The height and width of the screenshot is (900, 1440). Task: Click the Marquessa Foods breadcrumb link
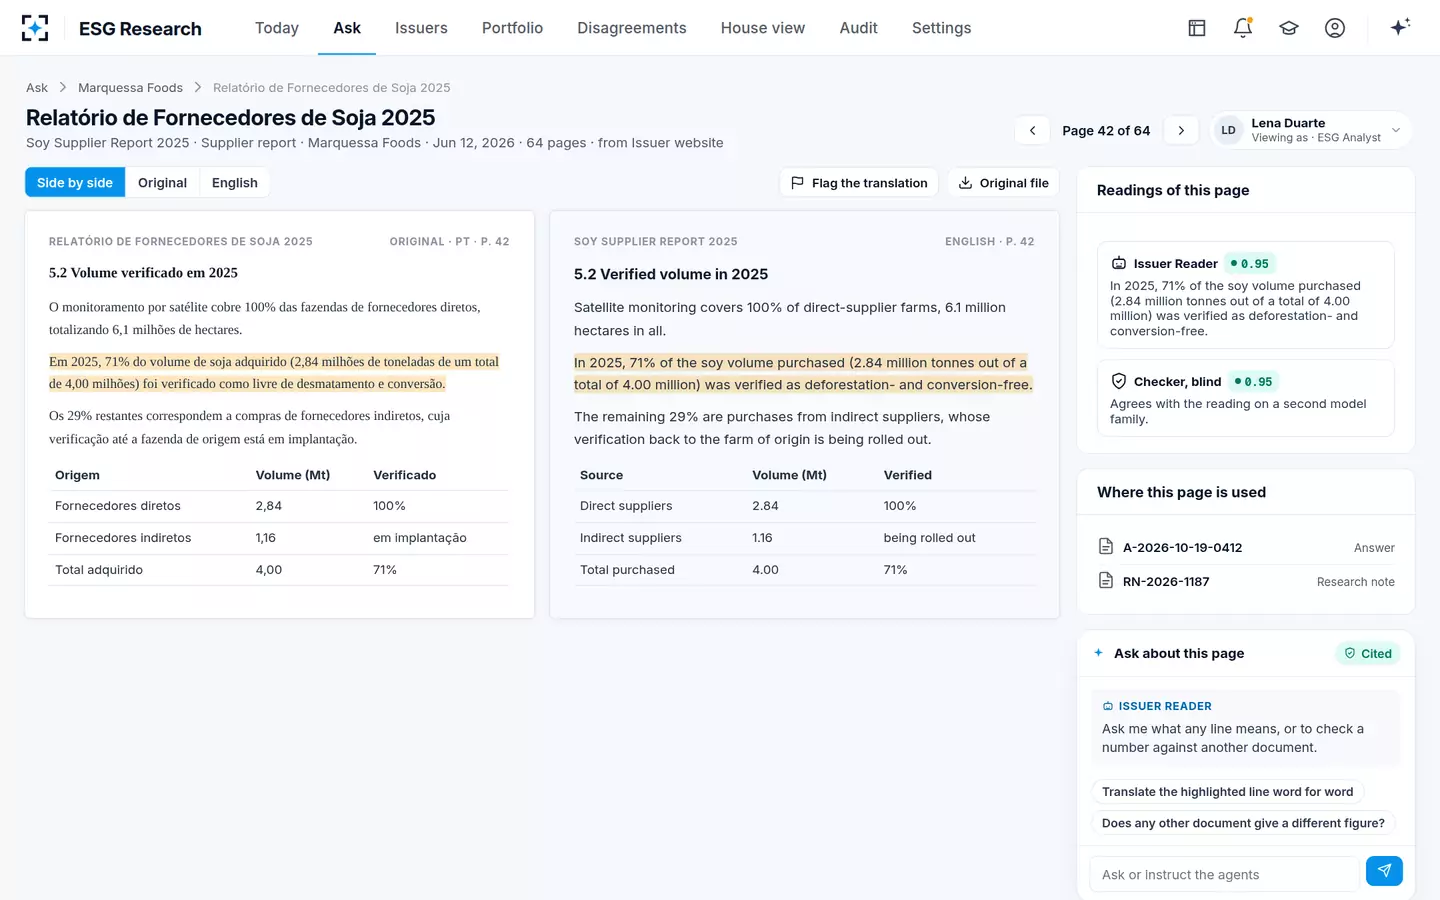pos(130,88)
